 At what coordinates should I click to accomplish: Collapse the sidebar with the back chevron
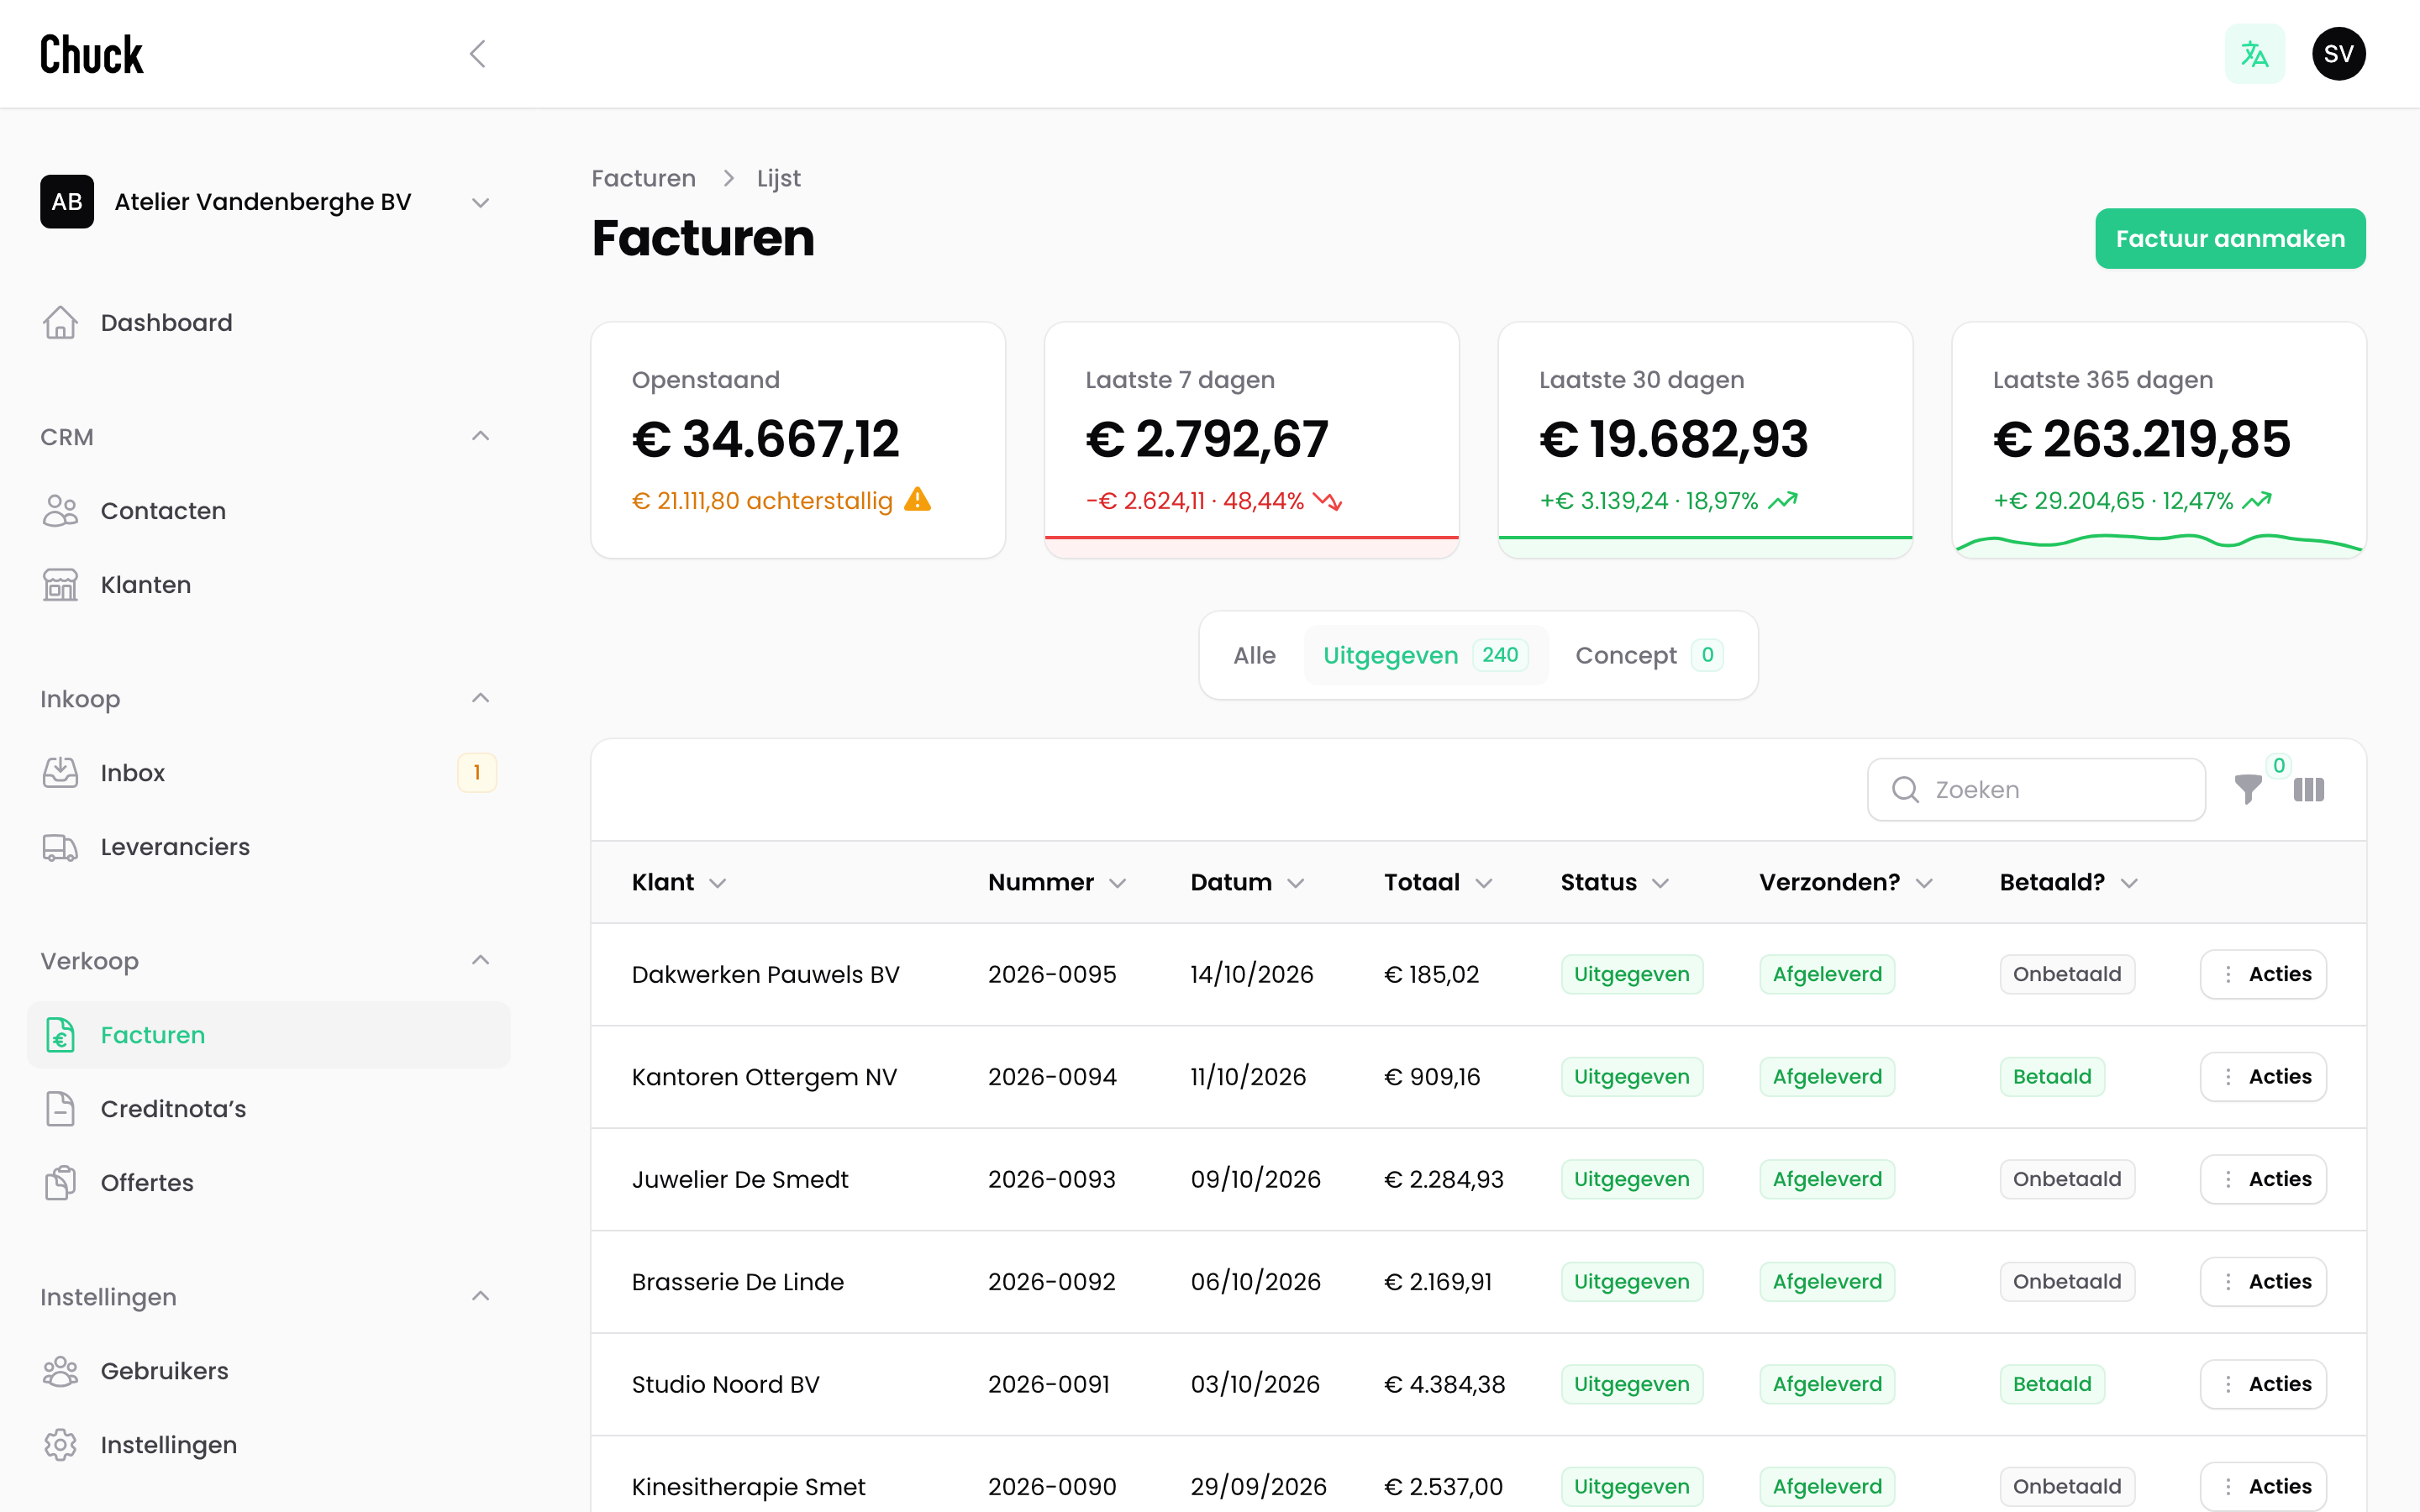pyautogui.click(x=478, y=54)
